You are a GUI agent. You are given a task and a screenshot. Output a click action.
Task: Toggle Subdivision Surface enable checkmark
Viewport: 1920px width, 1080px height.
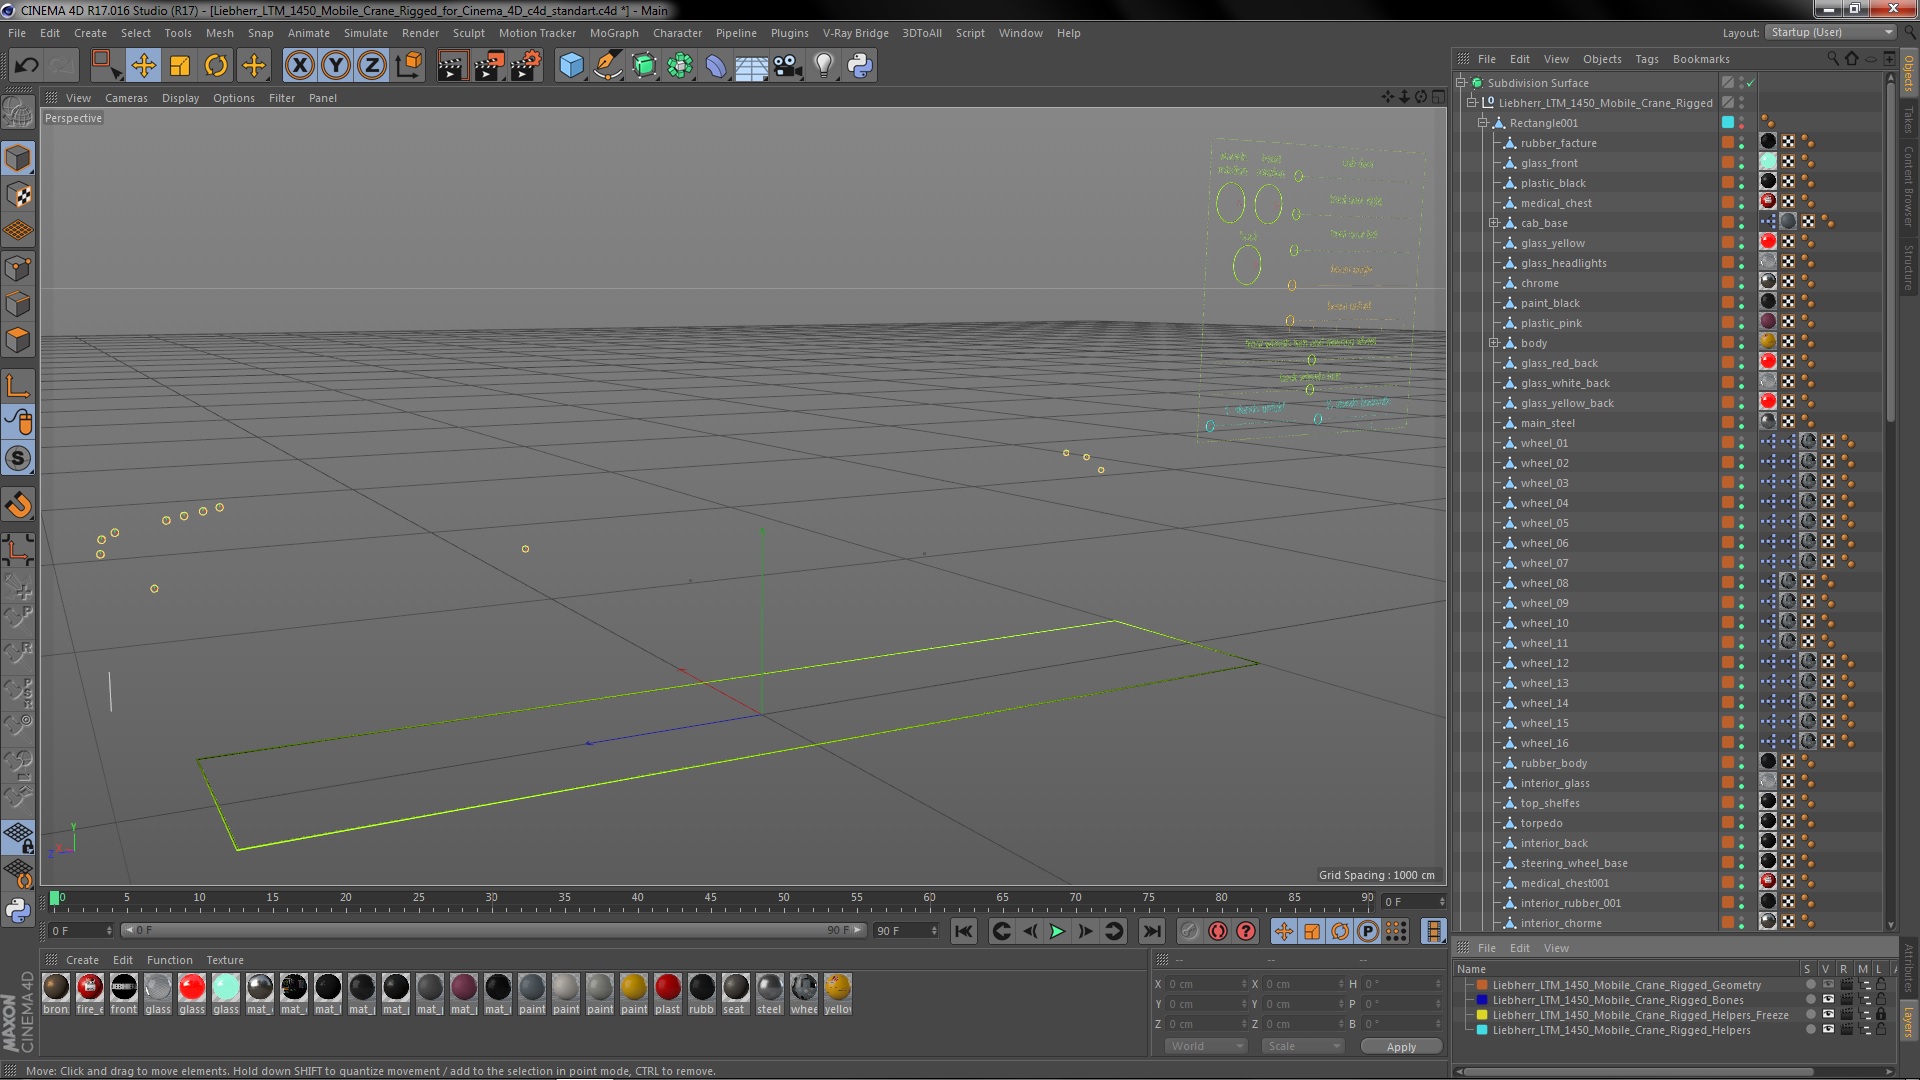point(1751,83)
